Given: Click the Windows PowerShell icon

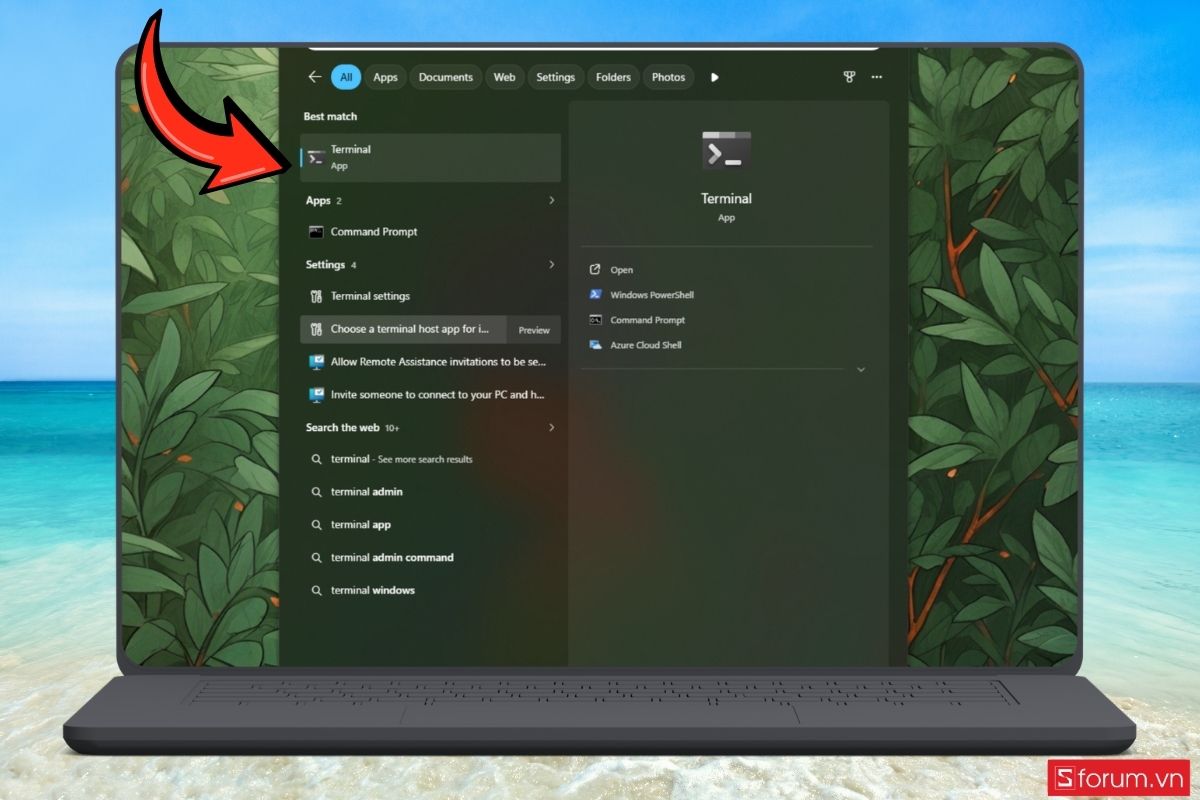Looking at the screenshot, I should (595, 295).
